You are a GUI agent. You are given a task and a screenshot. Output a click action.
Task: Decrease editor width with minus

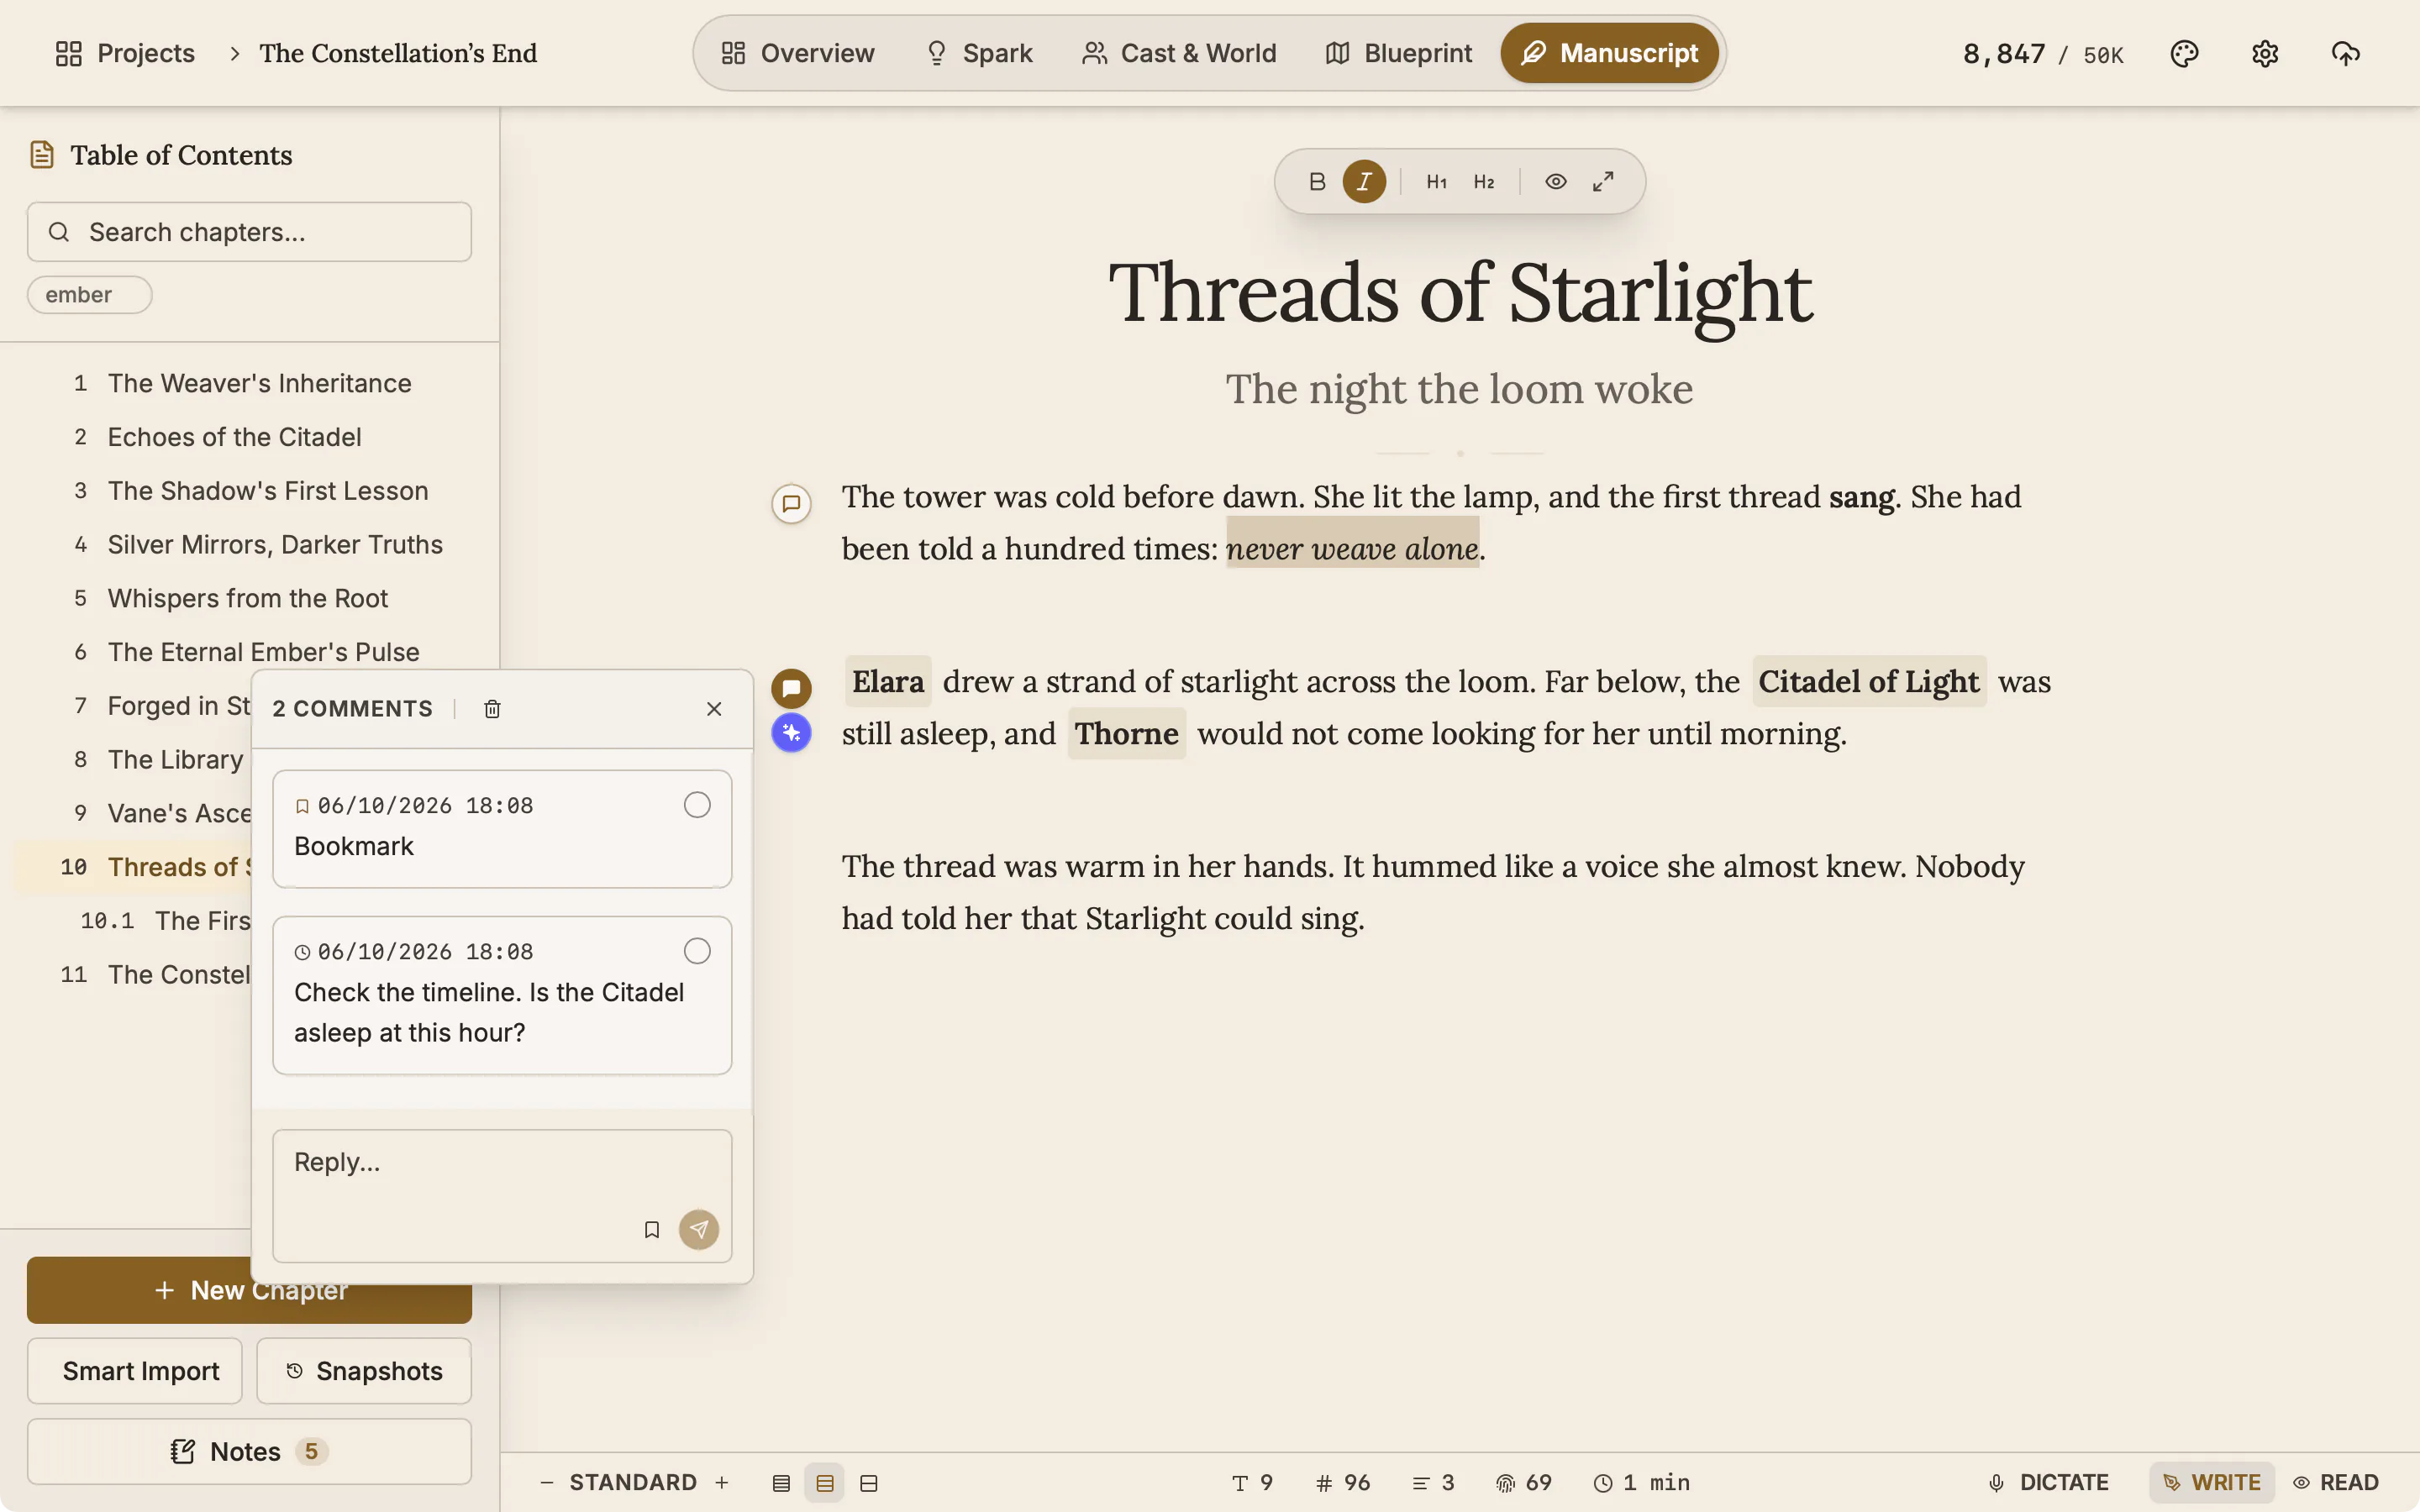546,1482
